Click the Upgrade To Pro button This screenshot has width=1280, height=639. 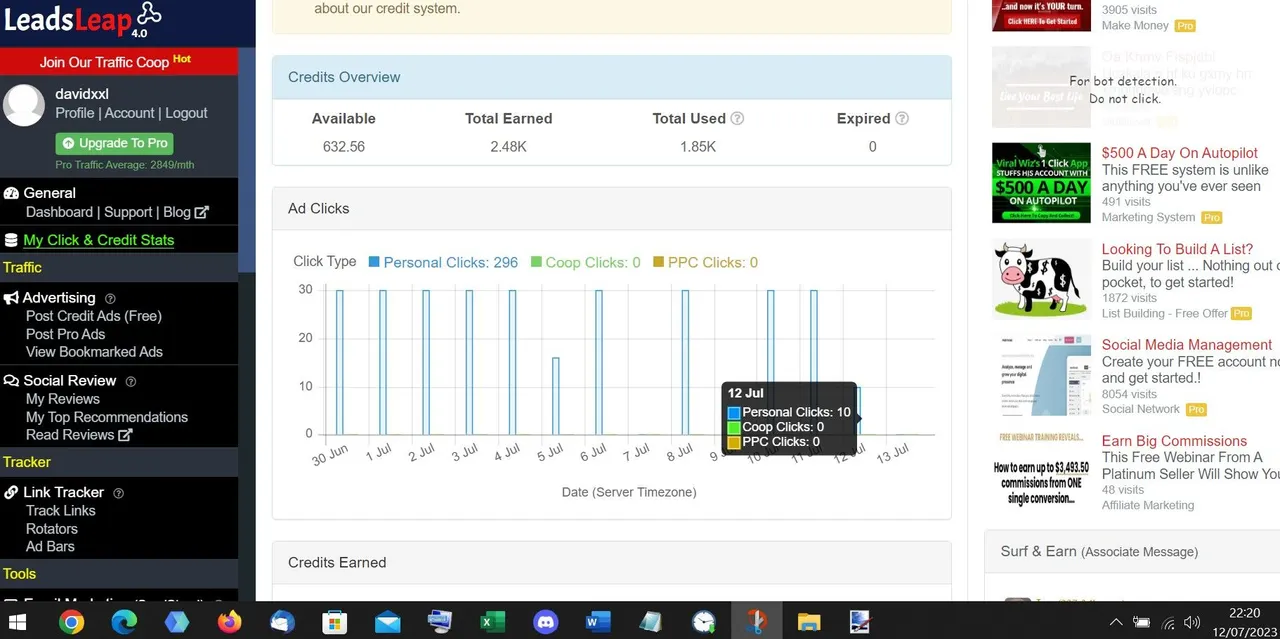tap(114, 143)
